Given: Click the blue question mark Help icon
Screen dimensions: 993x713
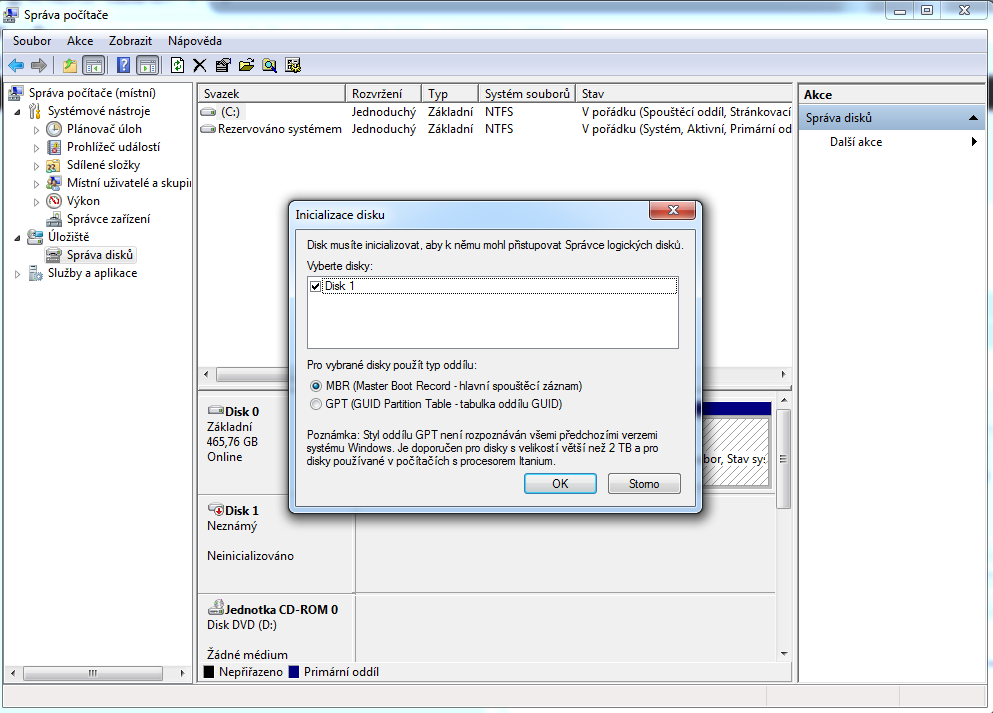Looking at the screenshot, I should pyautogui.click(x=124, y=65).
